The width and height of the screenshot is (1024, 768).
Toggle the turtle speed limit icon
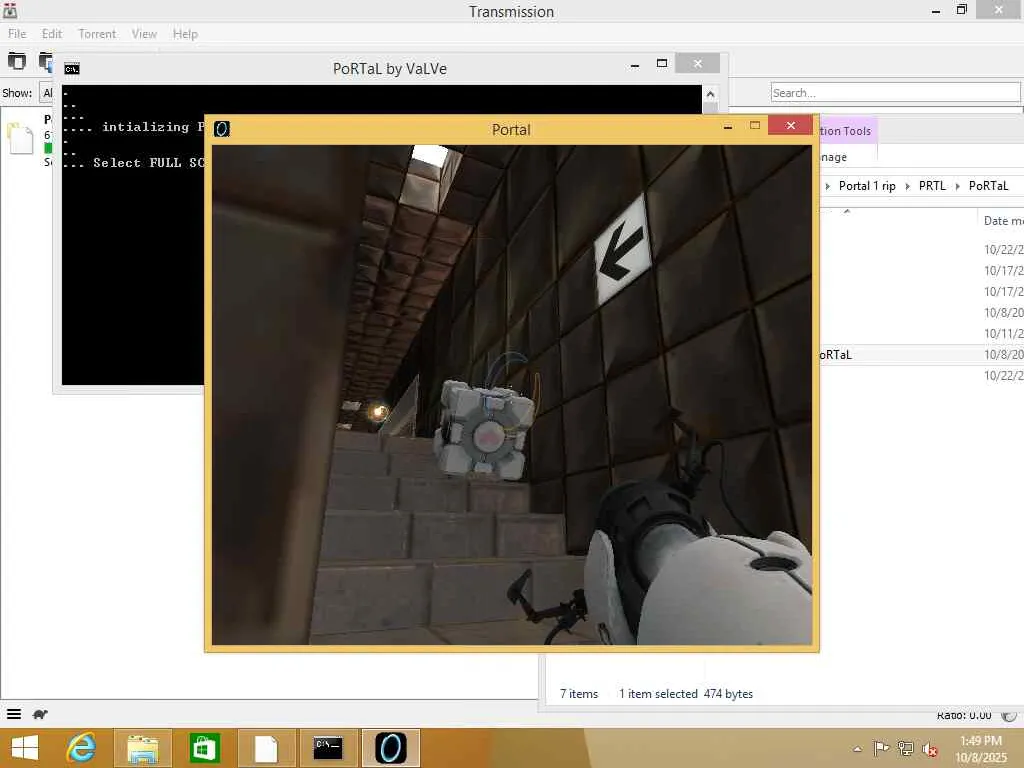point(40,714)
